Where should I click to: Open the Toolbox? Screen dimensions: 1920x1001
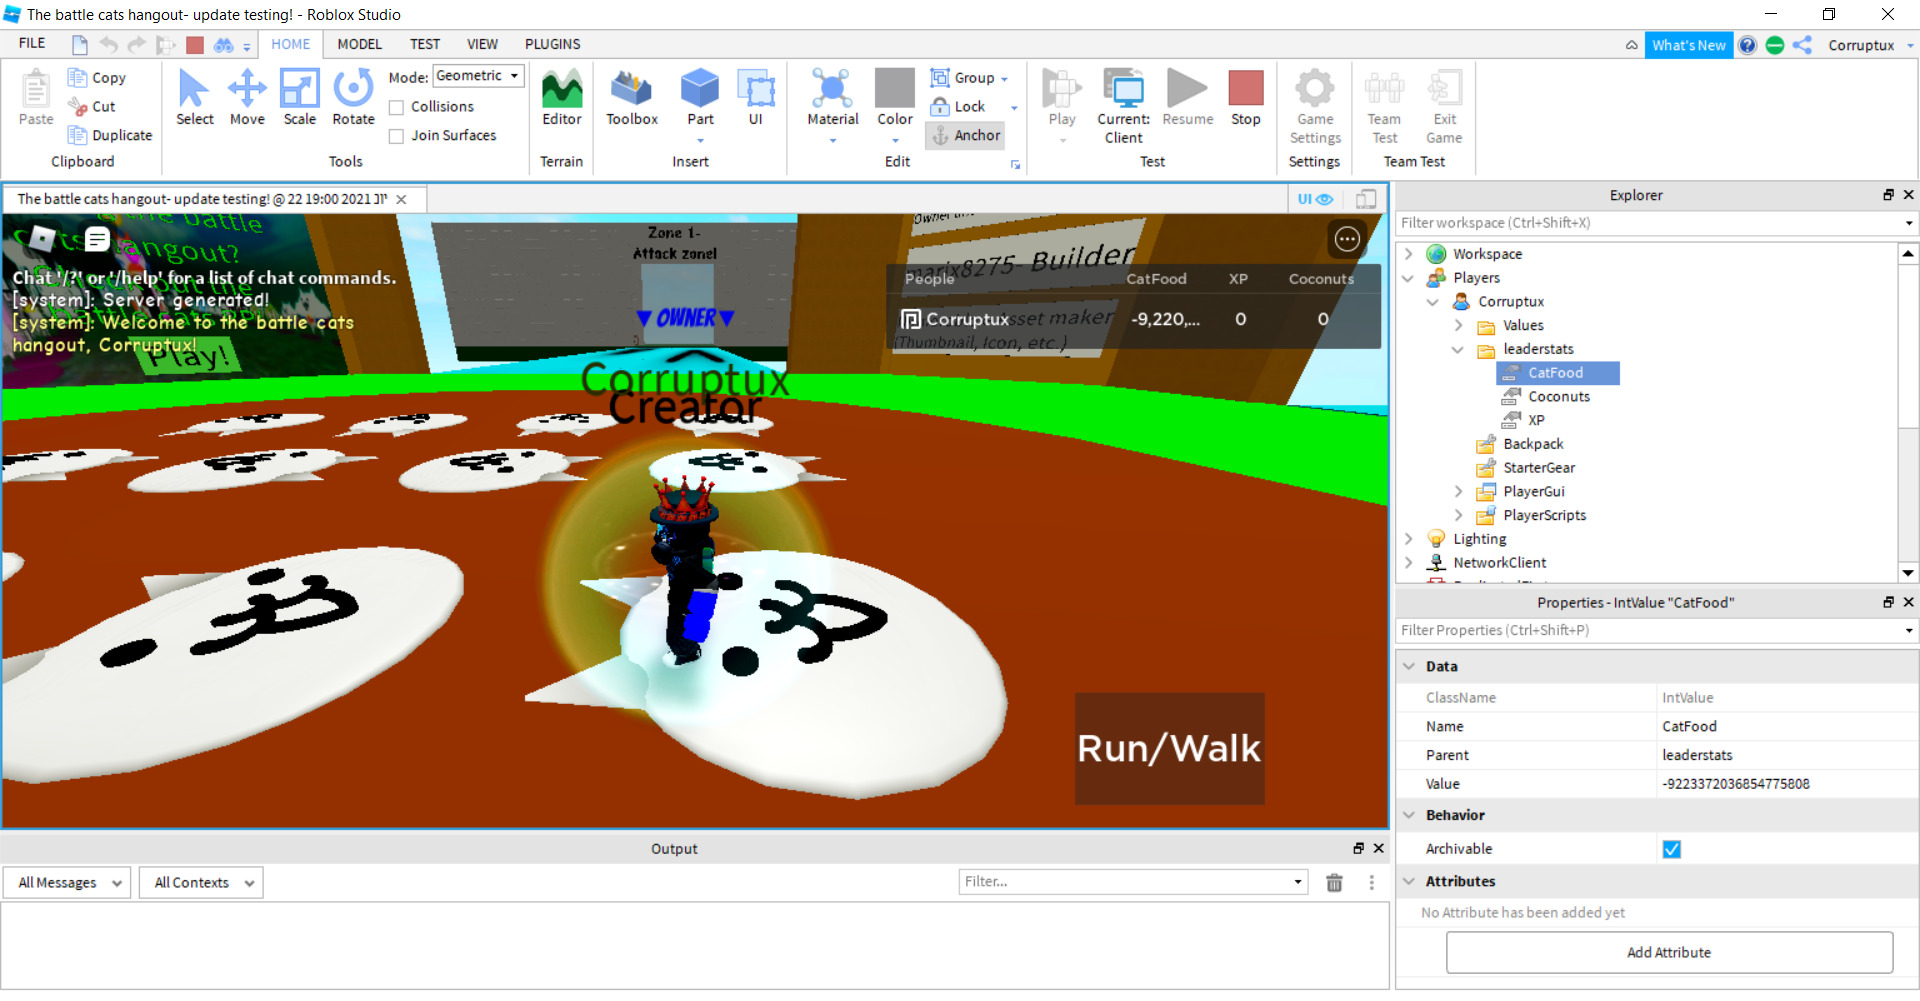[631, 97]
